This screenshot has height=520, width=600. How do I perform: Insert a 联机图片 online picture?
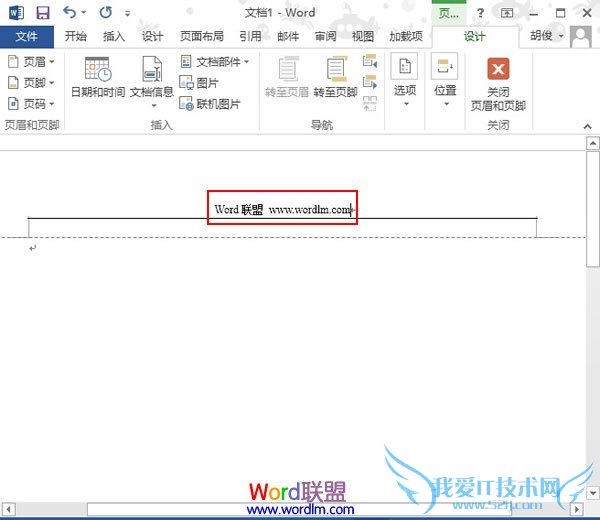(210, 104)
